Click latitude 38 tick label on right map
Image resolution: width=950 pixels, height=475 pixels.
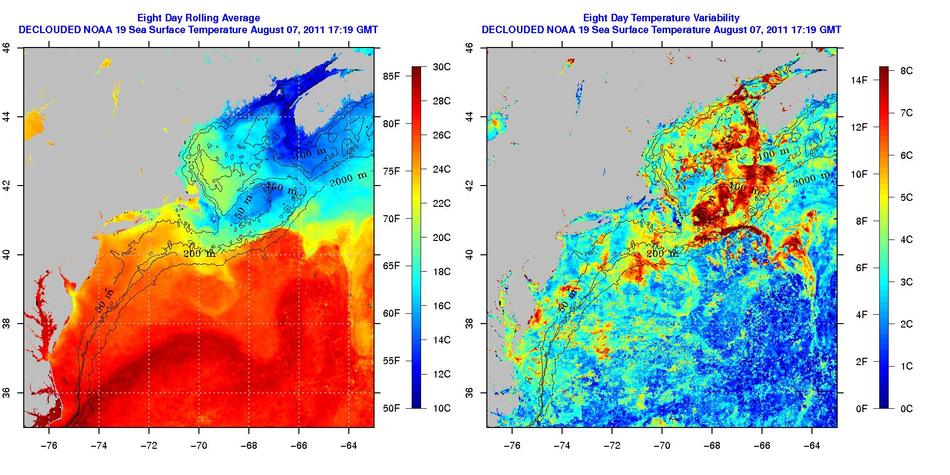(x=471, y=324)
